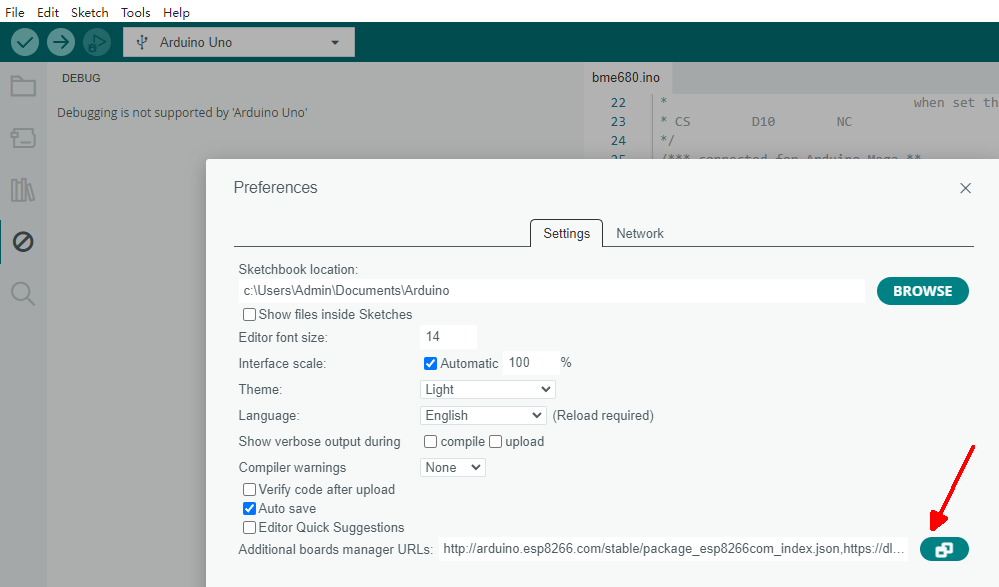This screenshot has height=587, width=999.
Task: Click the 'Compiler warnings' label
Action: click(x=292, y=468)
